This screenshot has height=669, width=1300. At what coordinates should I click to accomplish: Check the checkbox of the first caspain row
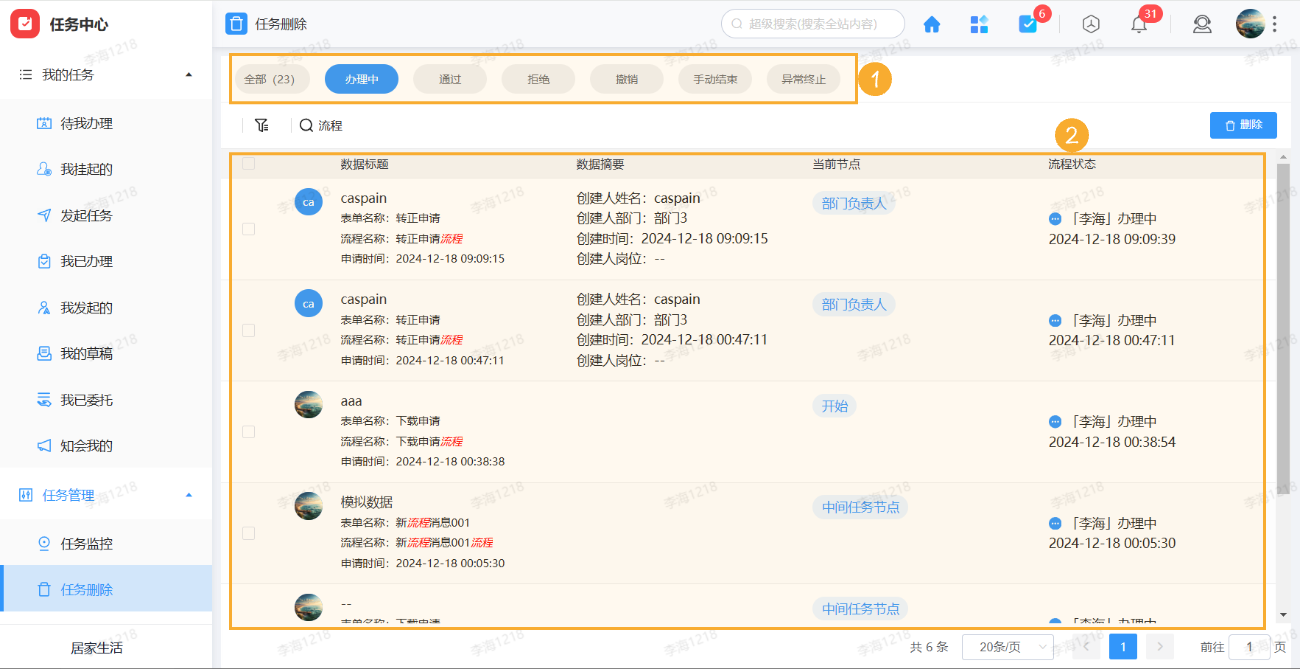coord(246,227)
